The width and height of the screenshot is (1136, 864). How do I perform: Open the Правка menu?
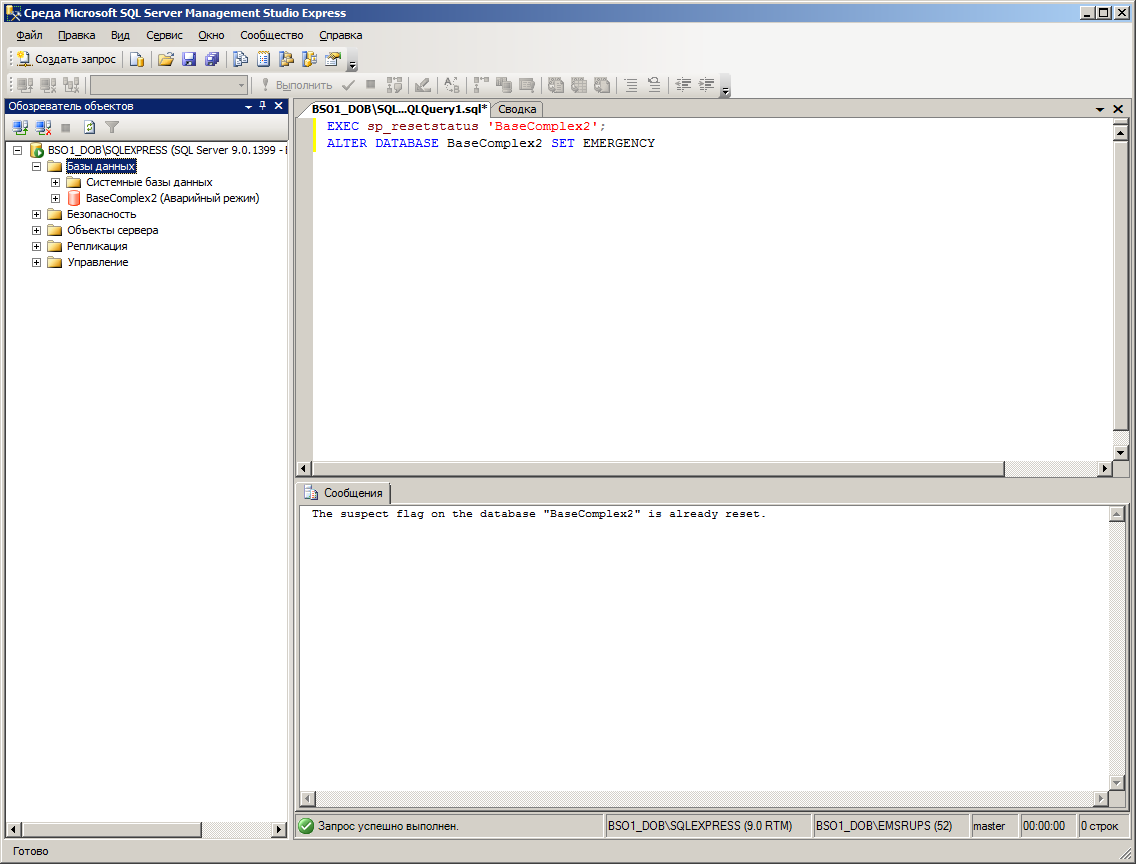[x=76, y=35]
